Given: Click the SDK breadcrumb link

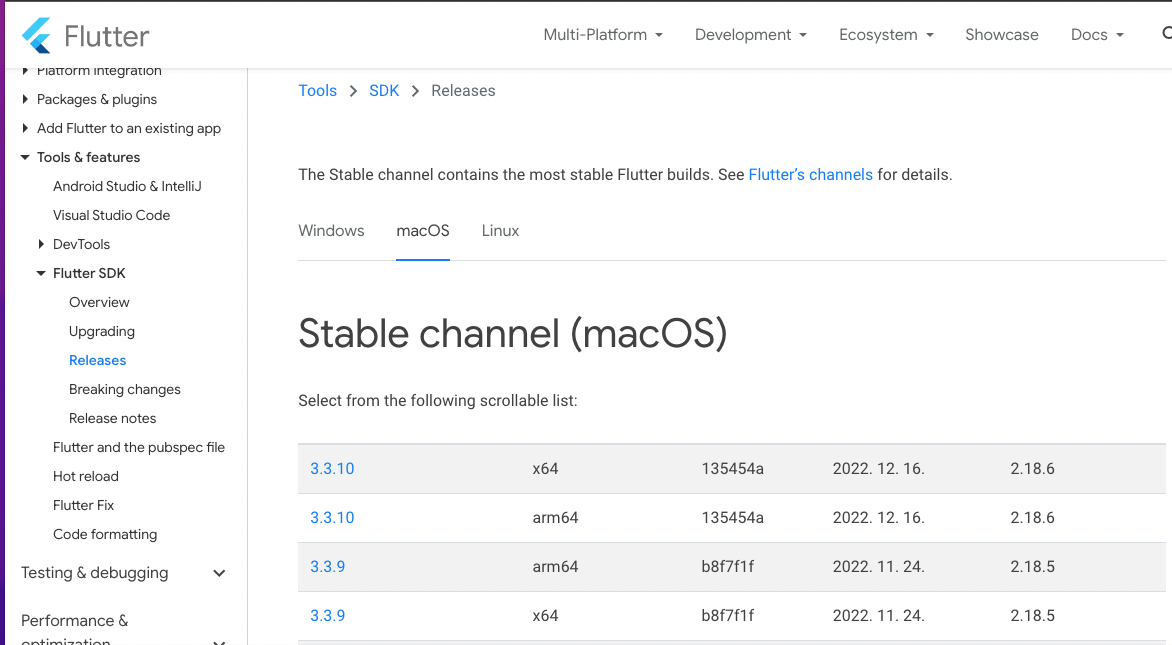Looking at the screenshot, I should tap(384, 90).
